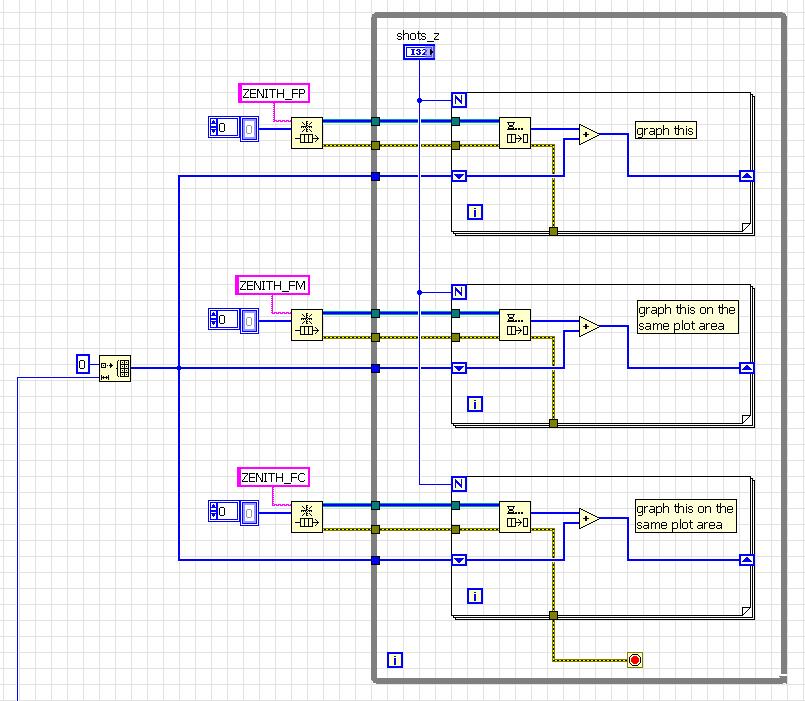805x701 pixels.
Task: Select the ZENITH_FP string constant
Action: [274, 93]
